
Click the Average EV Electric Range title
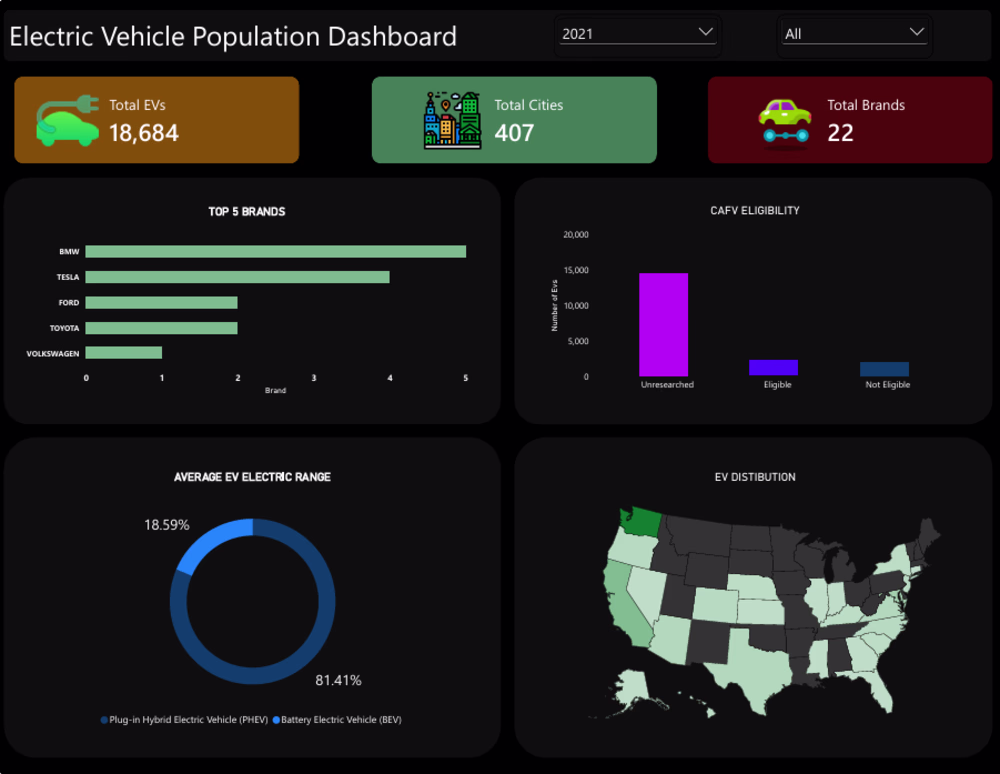pyautogui.click(x=253, y=477)
